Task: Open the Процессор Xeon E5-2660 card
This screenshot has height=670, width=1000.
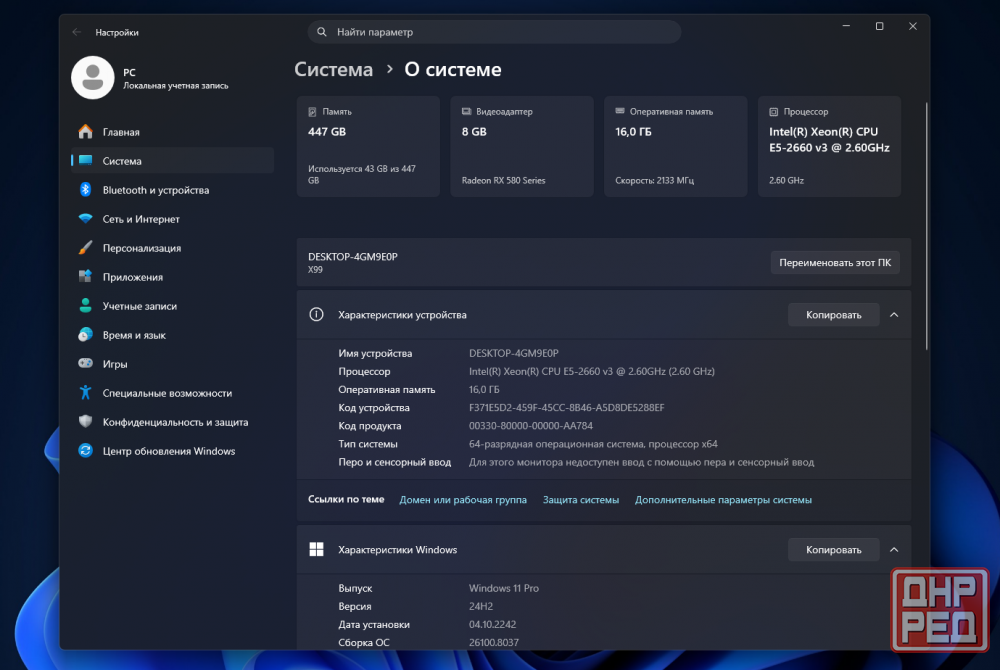Action: coord(830,147)
